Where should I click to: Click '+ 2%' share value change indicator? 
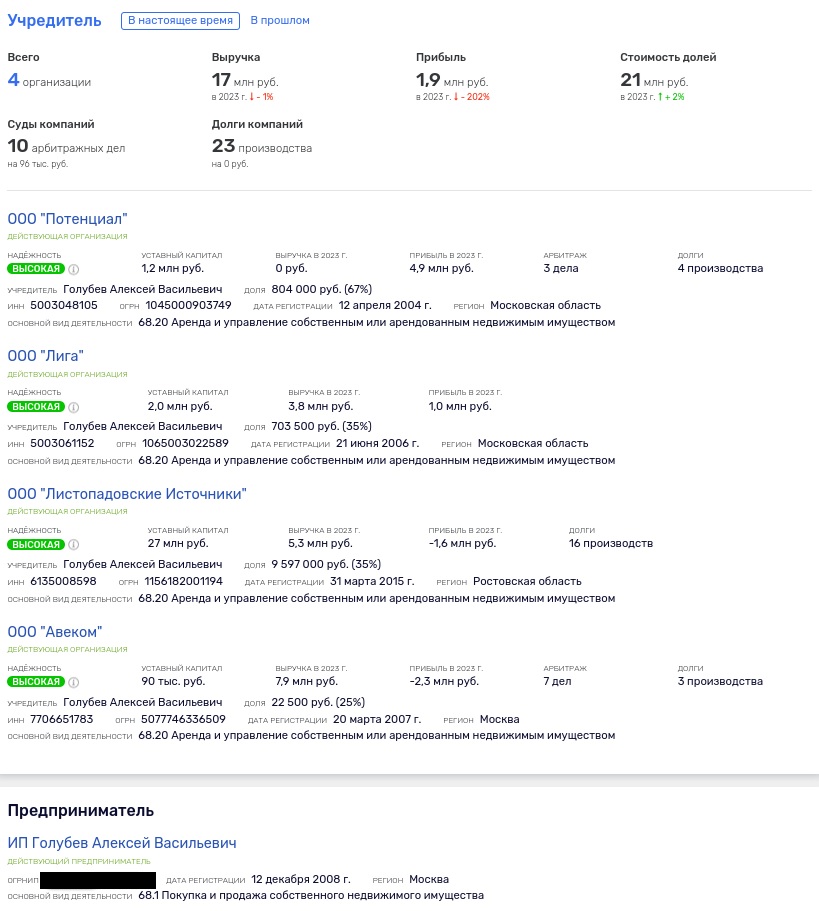tap(671, 97)
